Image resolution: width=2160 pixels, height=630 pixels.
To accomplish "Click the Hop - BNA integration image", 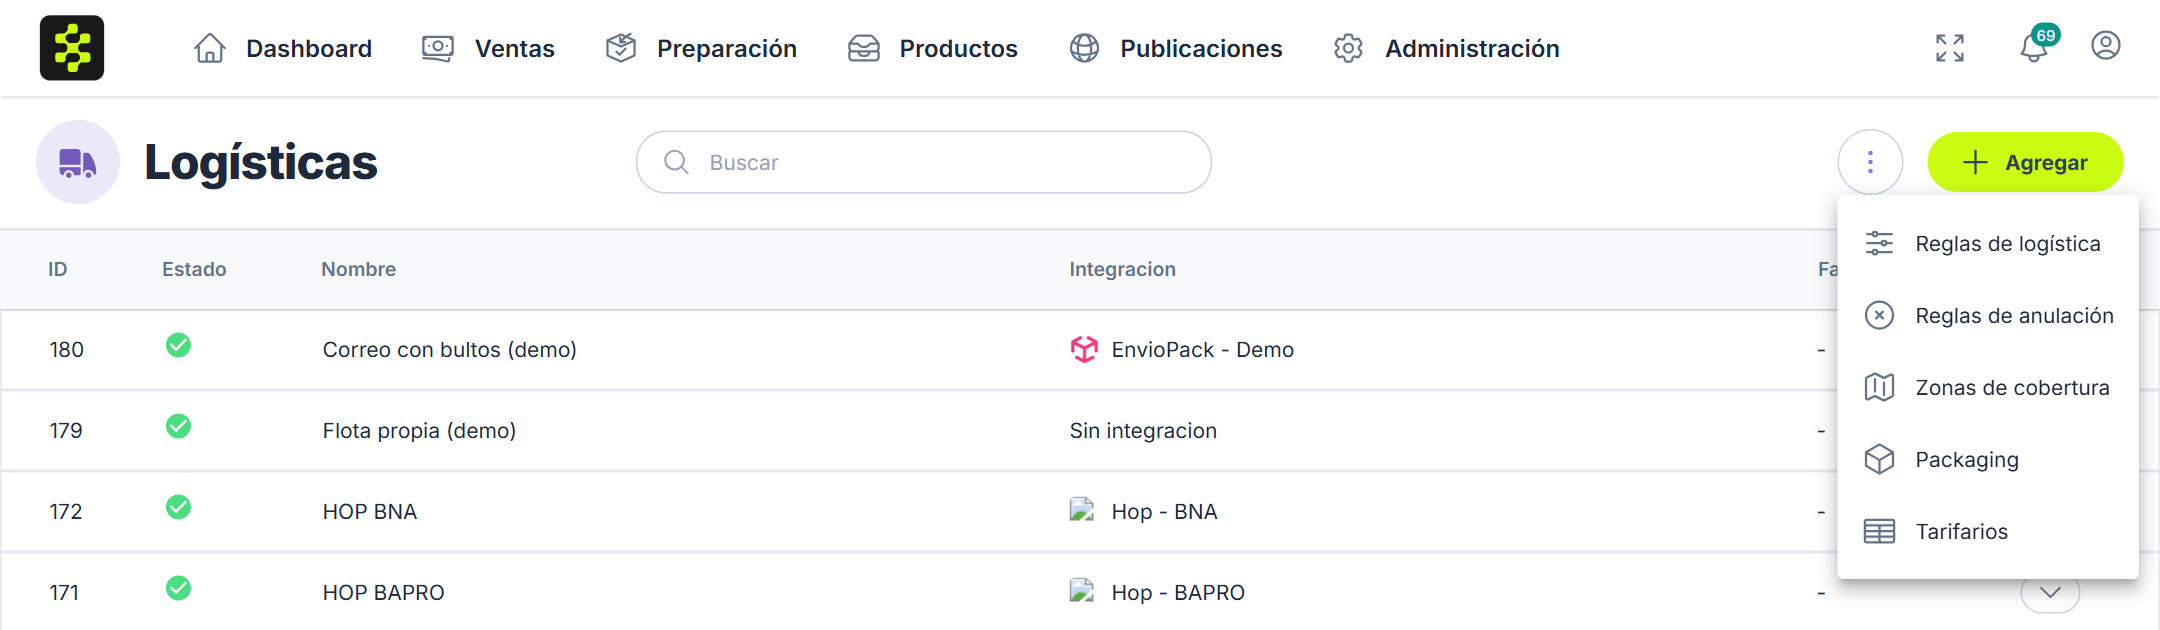I will coord(1082,510).
